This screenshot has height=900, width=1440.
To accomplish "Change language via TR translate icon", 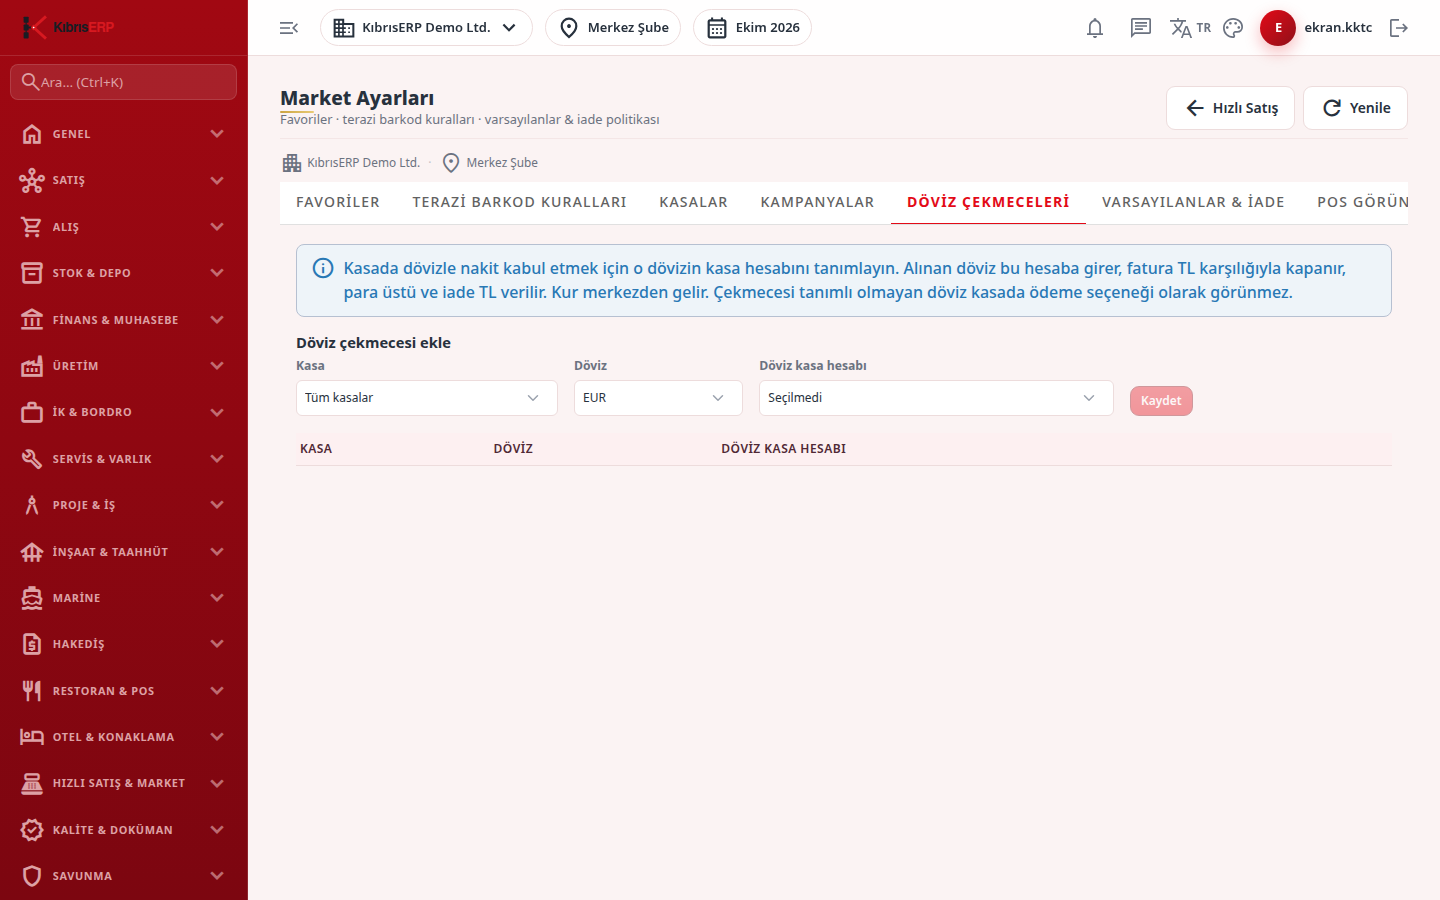I will coord(1190,28).
